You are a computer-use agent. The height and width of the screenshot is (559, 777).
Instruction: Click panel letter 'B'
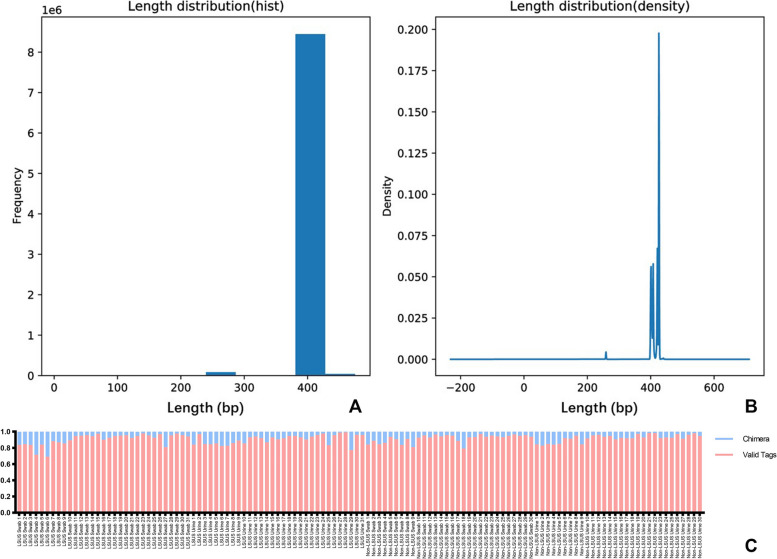(x=751, y=406)
